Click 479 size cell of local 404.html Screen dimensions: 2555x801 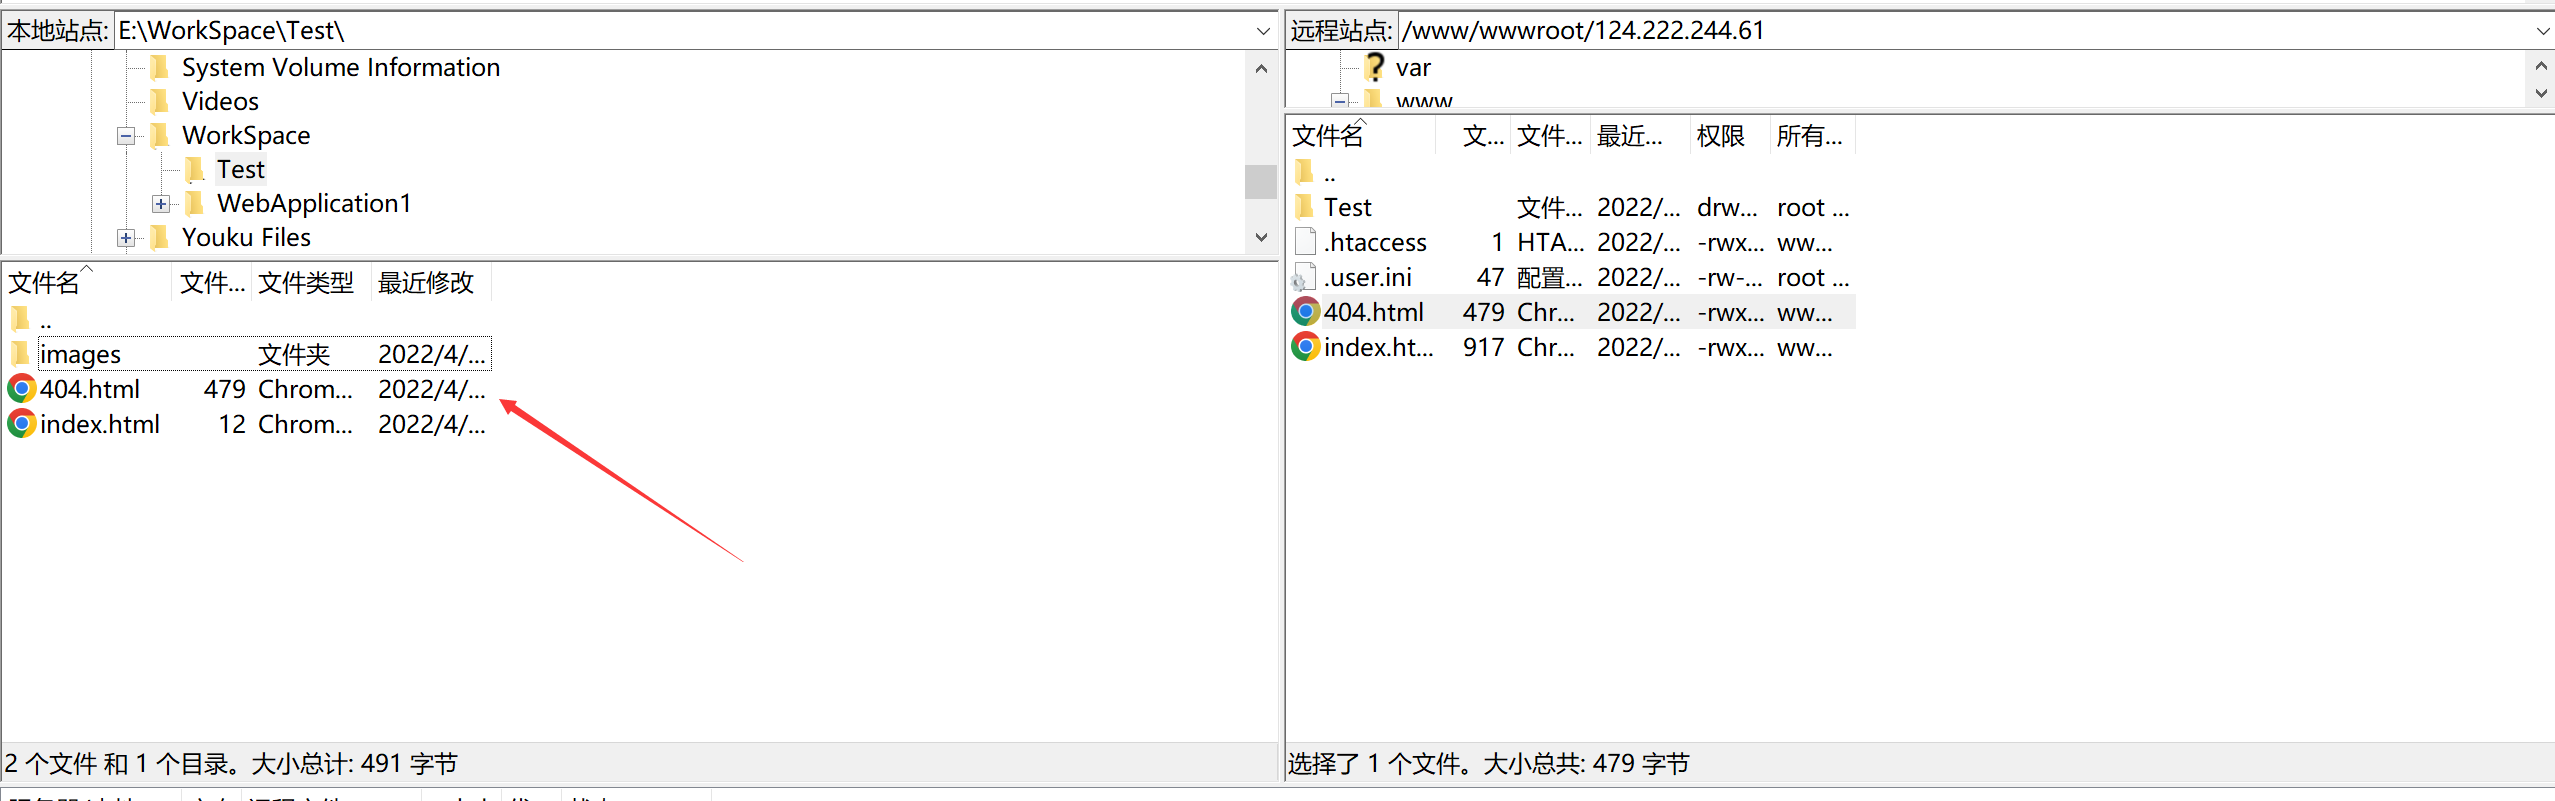(225, 389)
